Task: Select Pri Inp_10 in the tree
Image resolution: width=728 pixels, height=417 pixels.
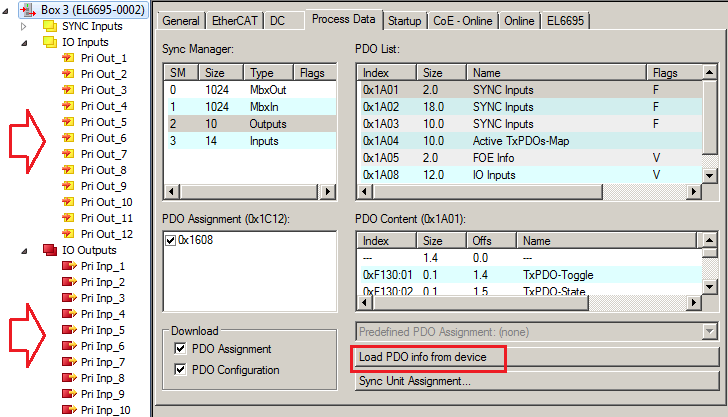Action: [105, 410]
